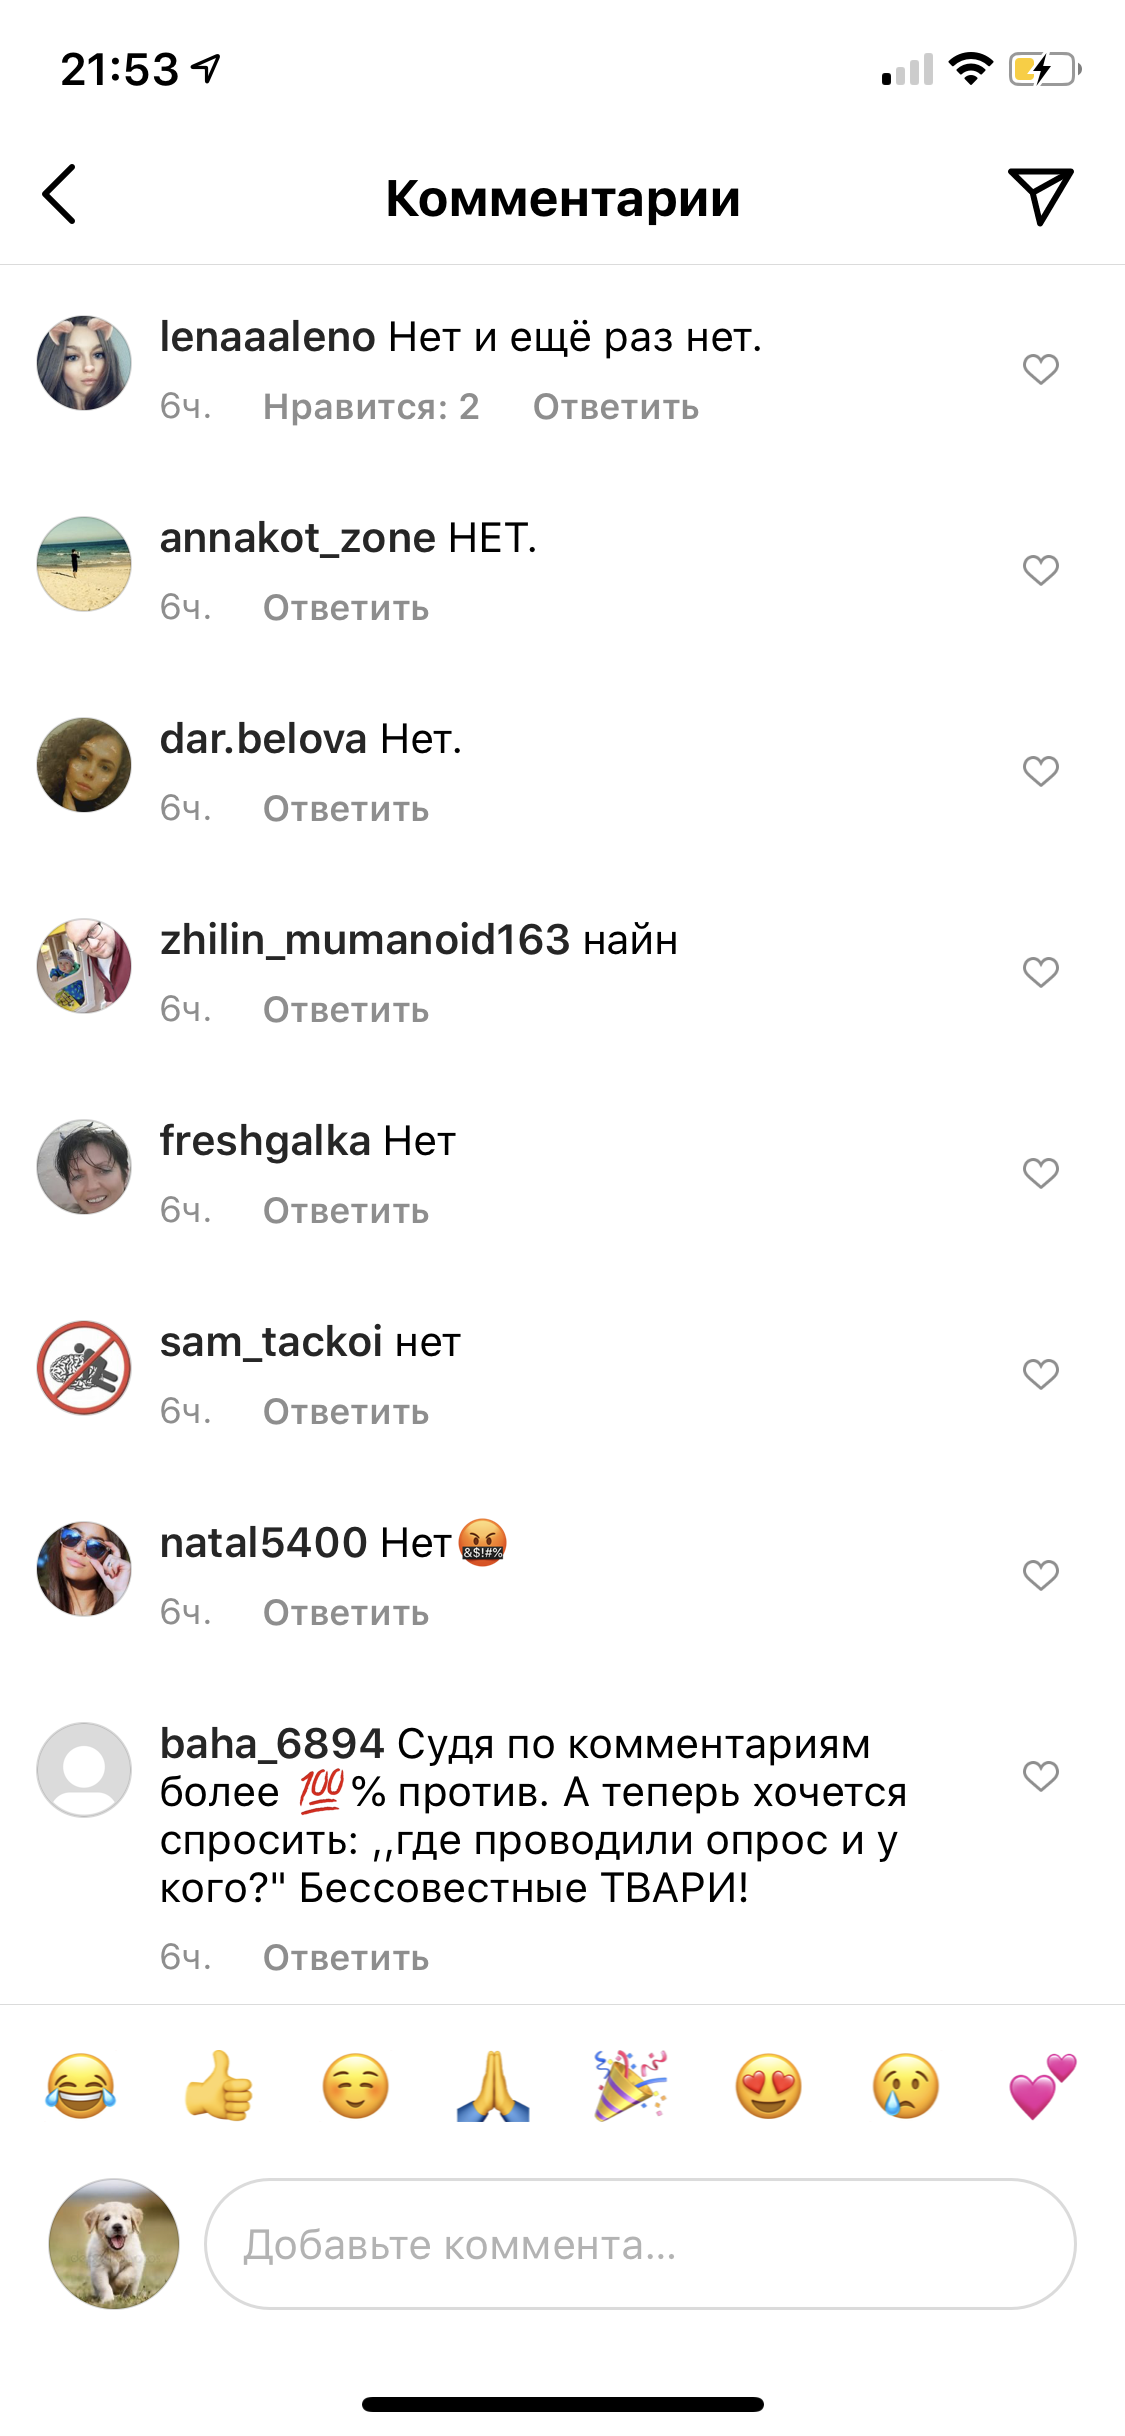Insert heart eyes emoji
Image resolution: width=1125 pixels, height=2436 pixels.
tap(768, 2087)
